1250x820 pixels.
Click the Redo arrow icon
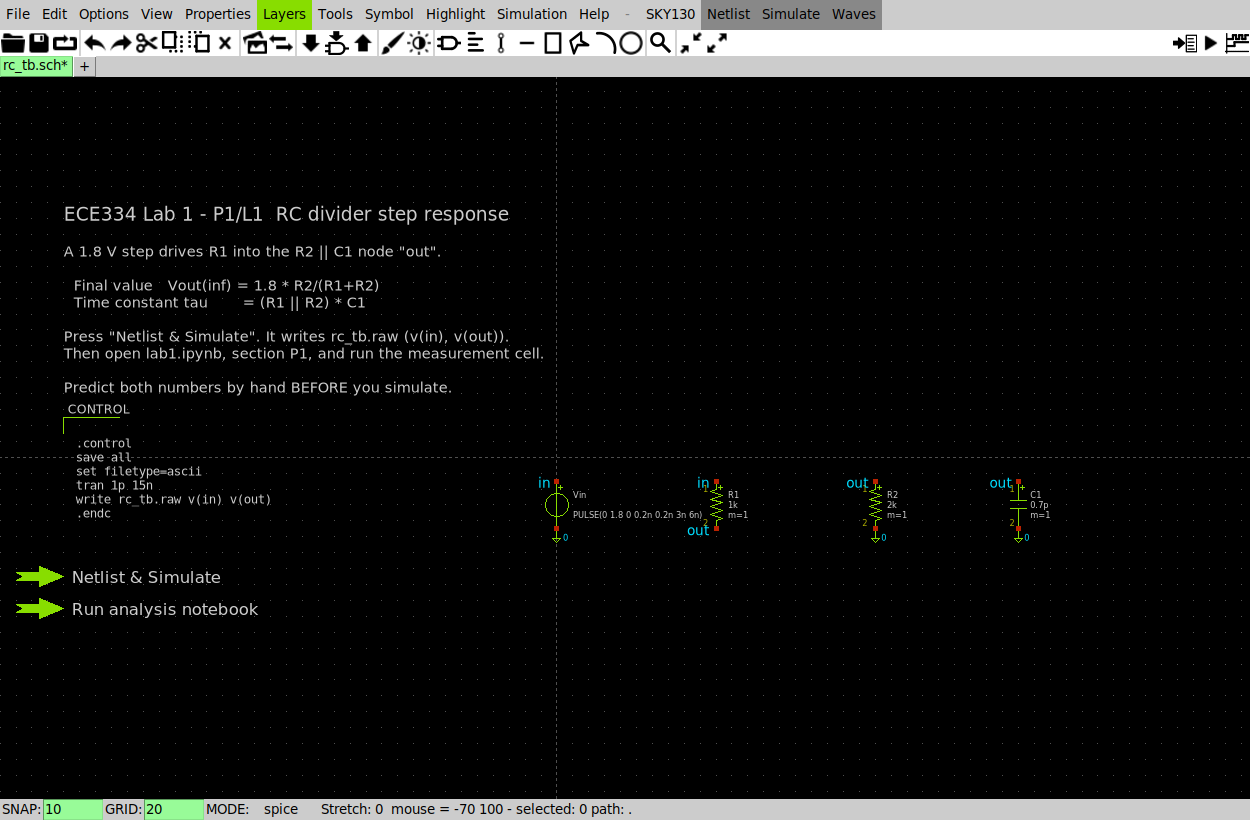(120, 43)
